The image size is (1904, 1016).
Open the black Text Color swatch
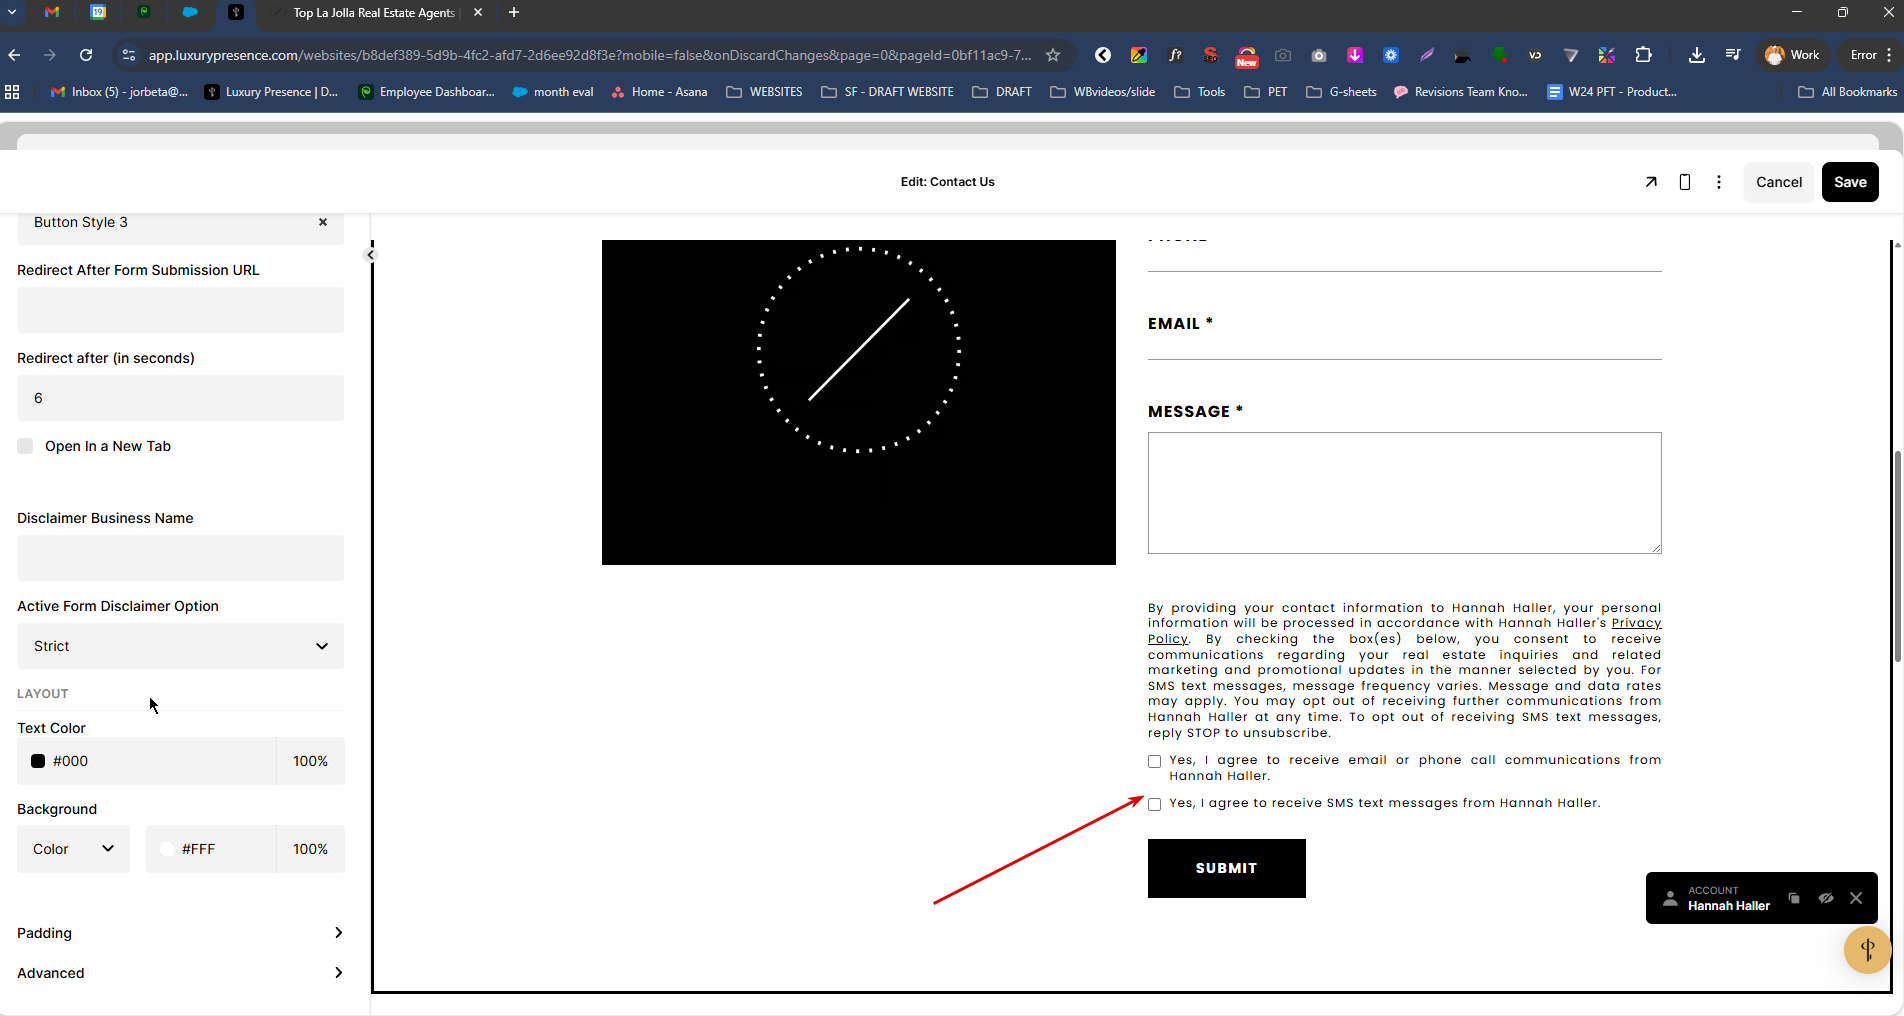point(38,761)
